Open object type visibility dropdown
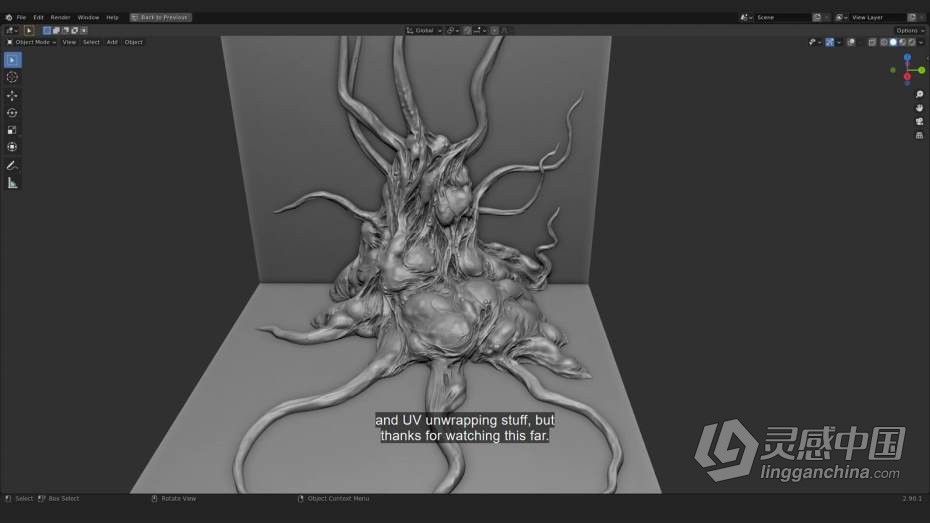This screenshot has height=523, width=930. click(815, 42)
